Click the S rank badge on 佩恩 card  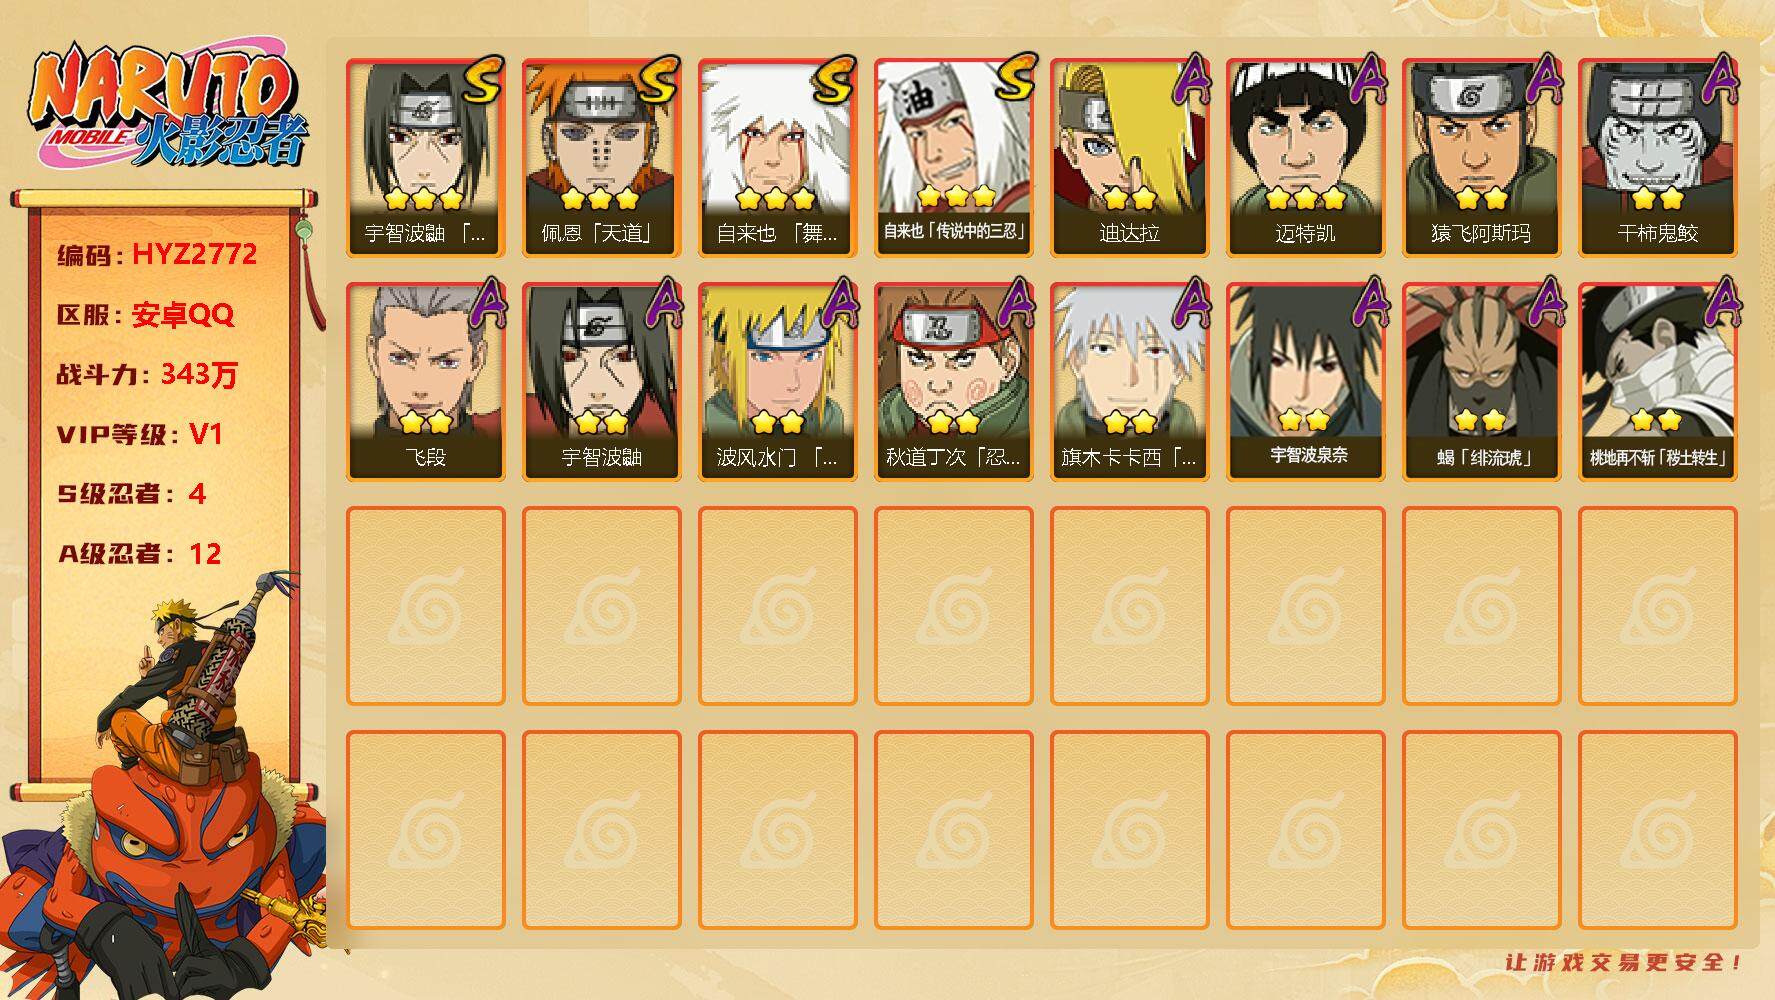click(x=656, y=81)
